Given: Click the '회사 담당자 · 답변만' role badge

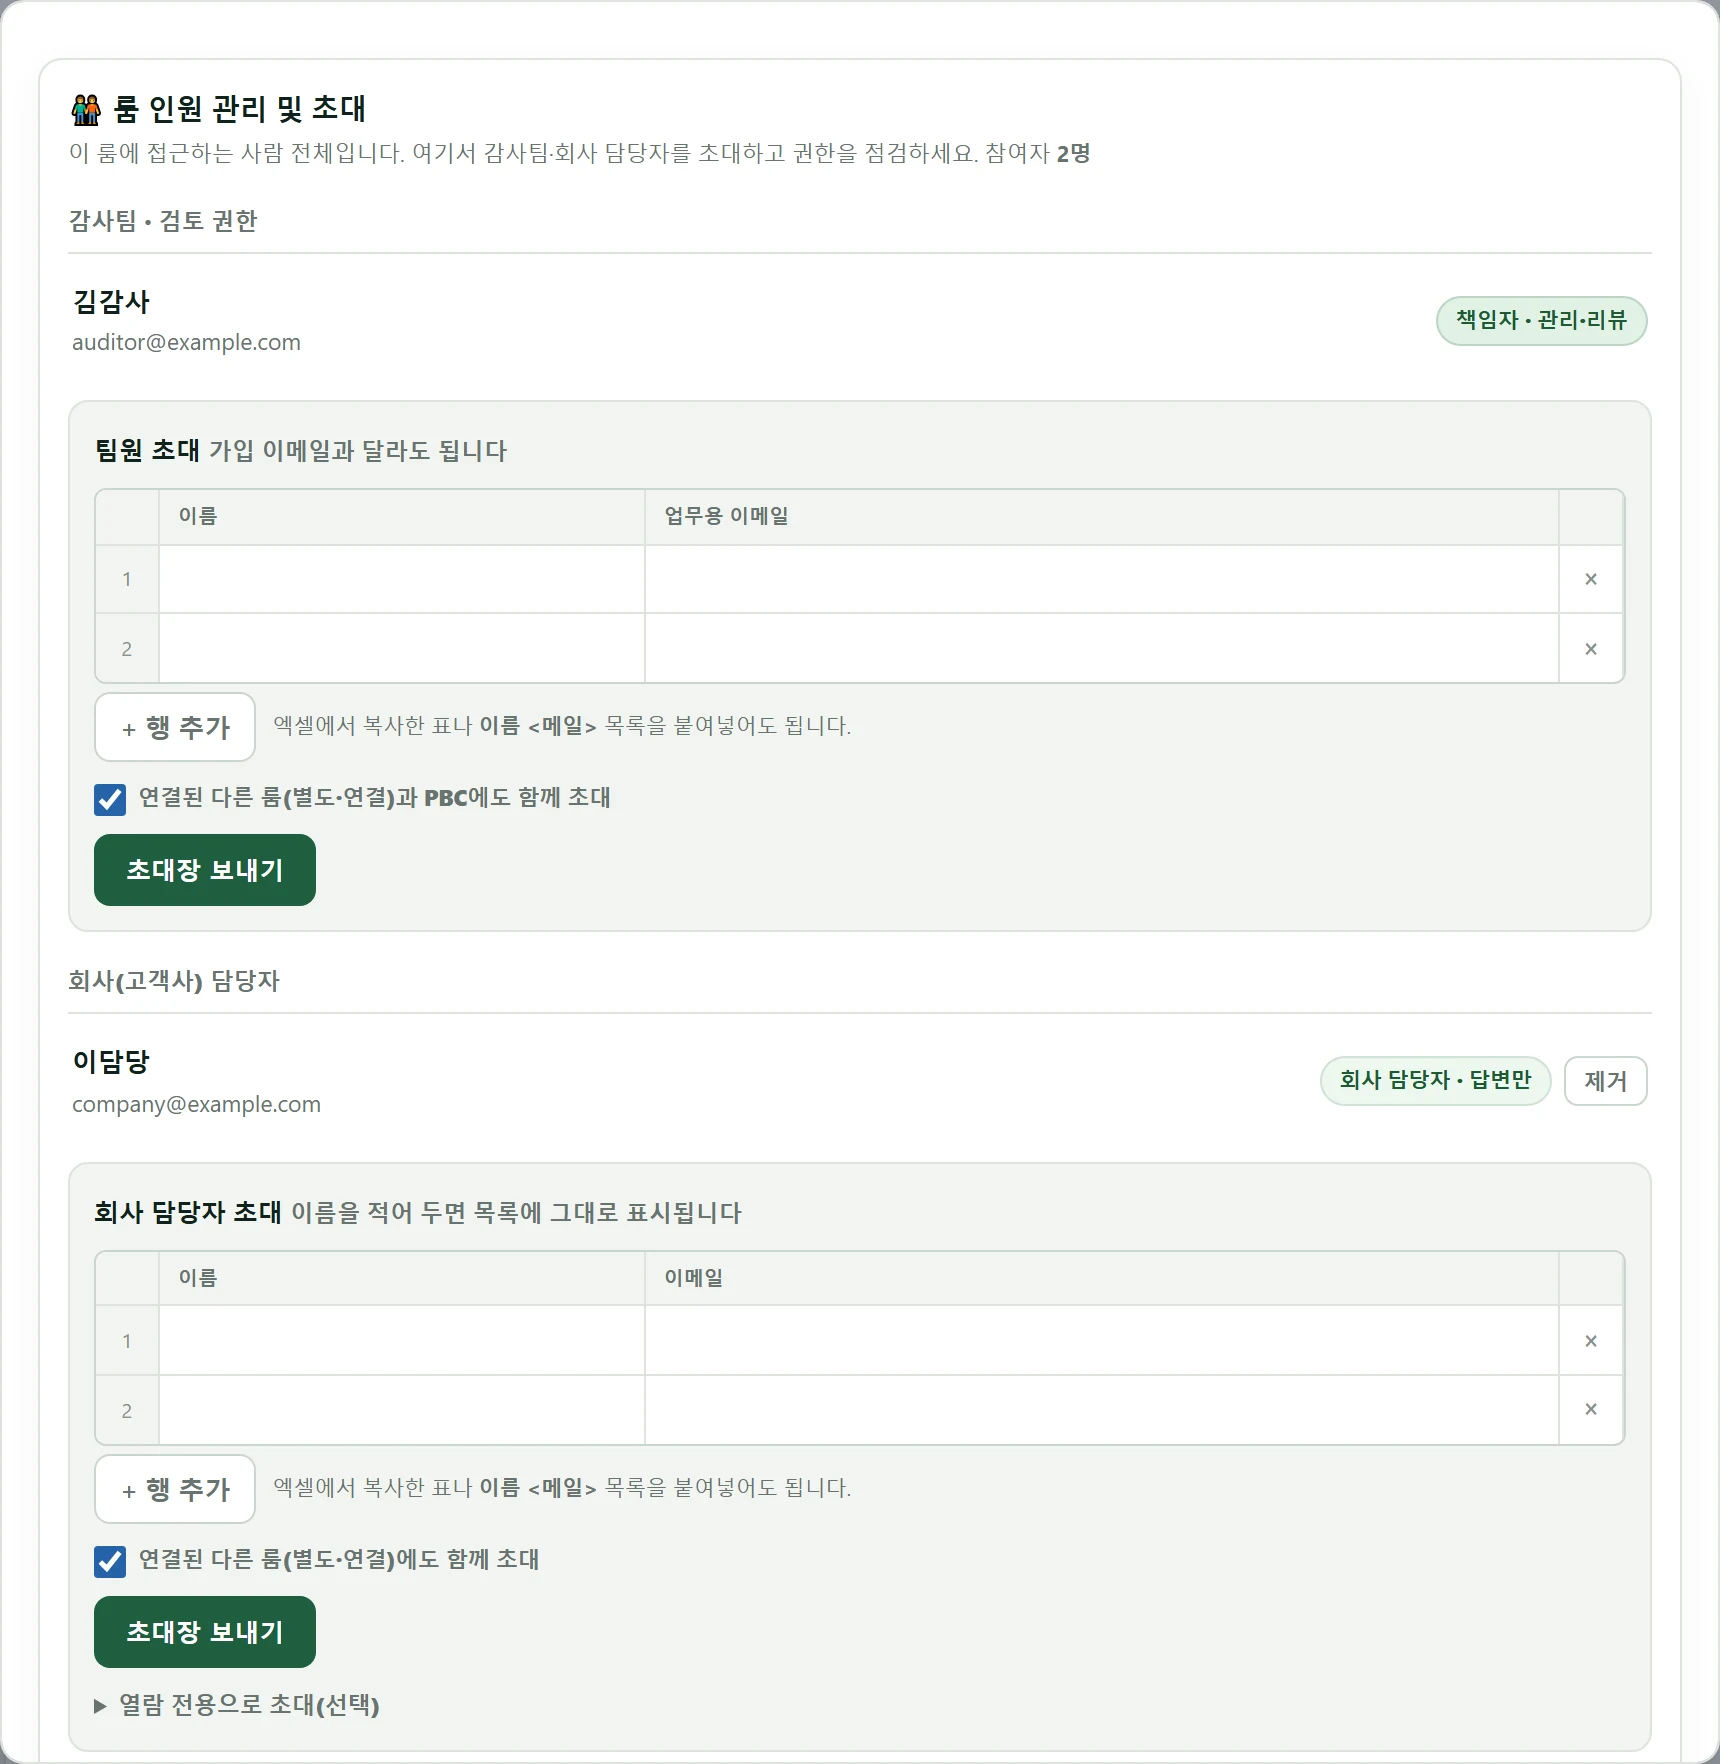Looking at the screenshot, I should click(x=1435, y=1081).
